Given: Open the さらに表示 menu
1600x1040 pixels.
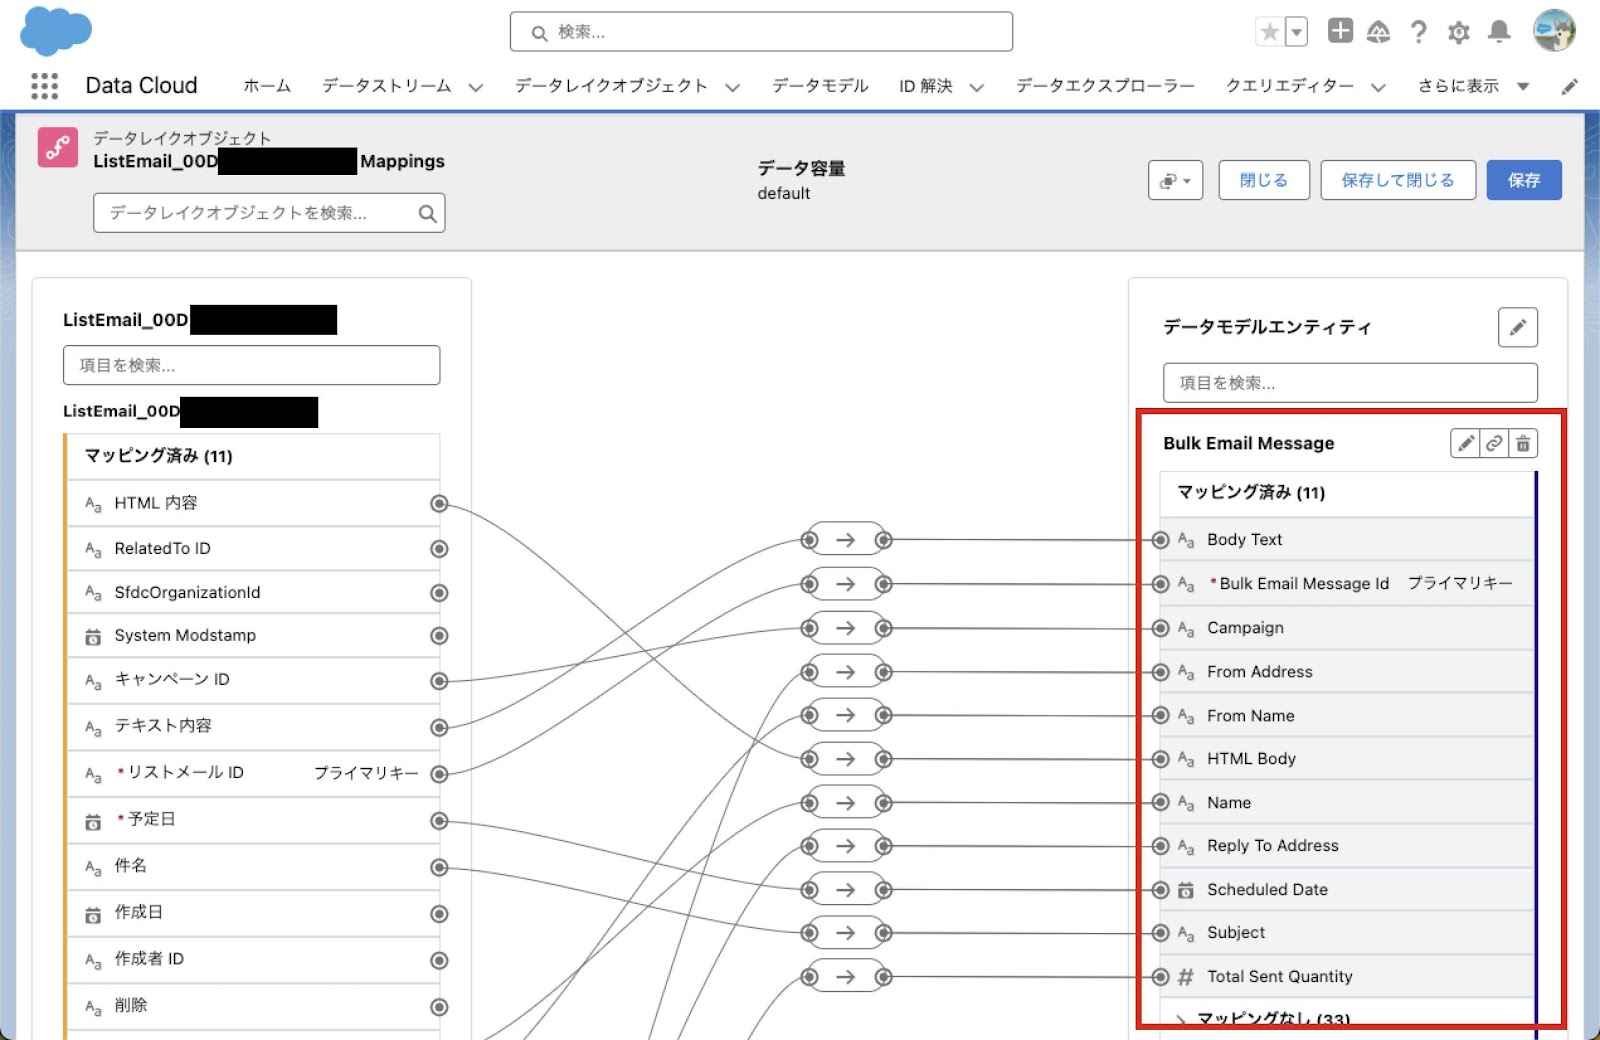Looking at the screenshot, I should coord(1473,86).
